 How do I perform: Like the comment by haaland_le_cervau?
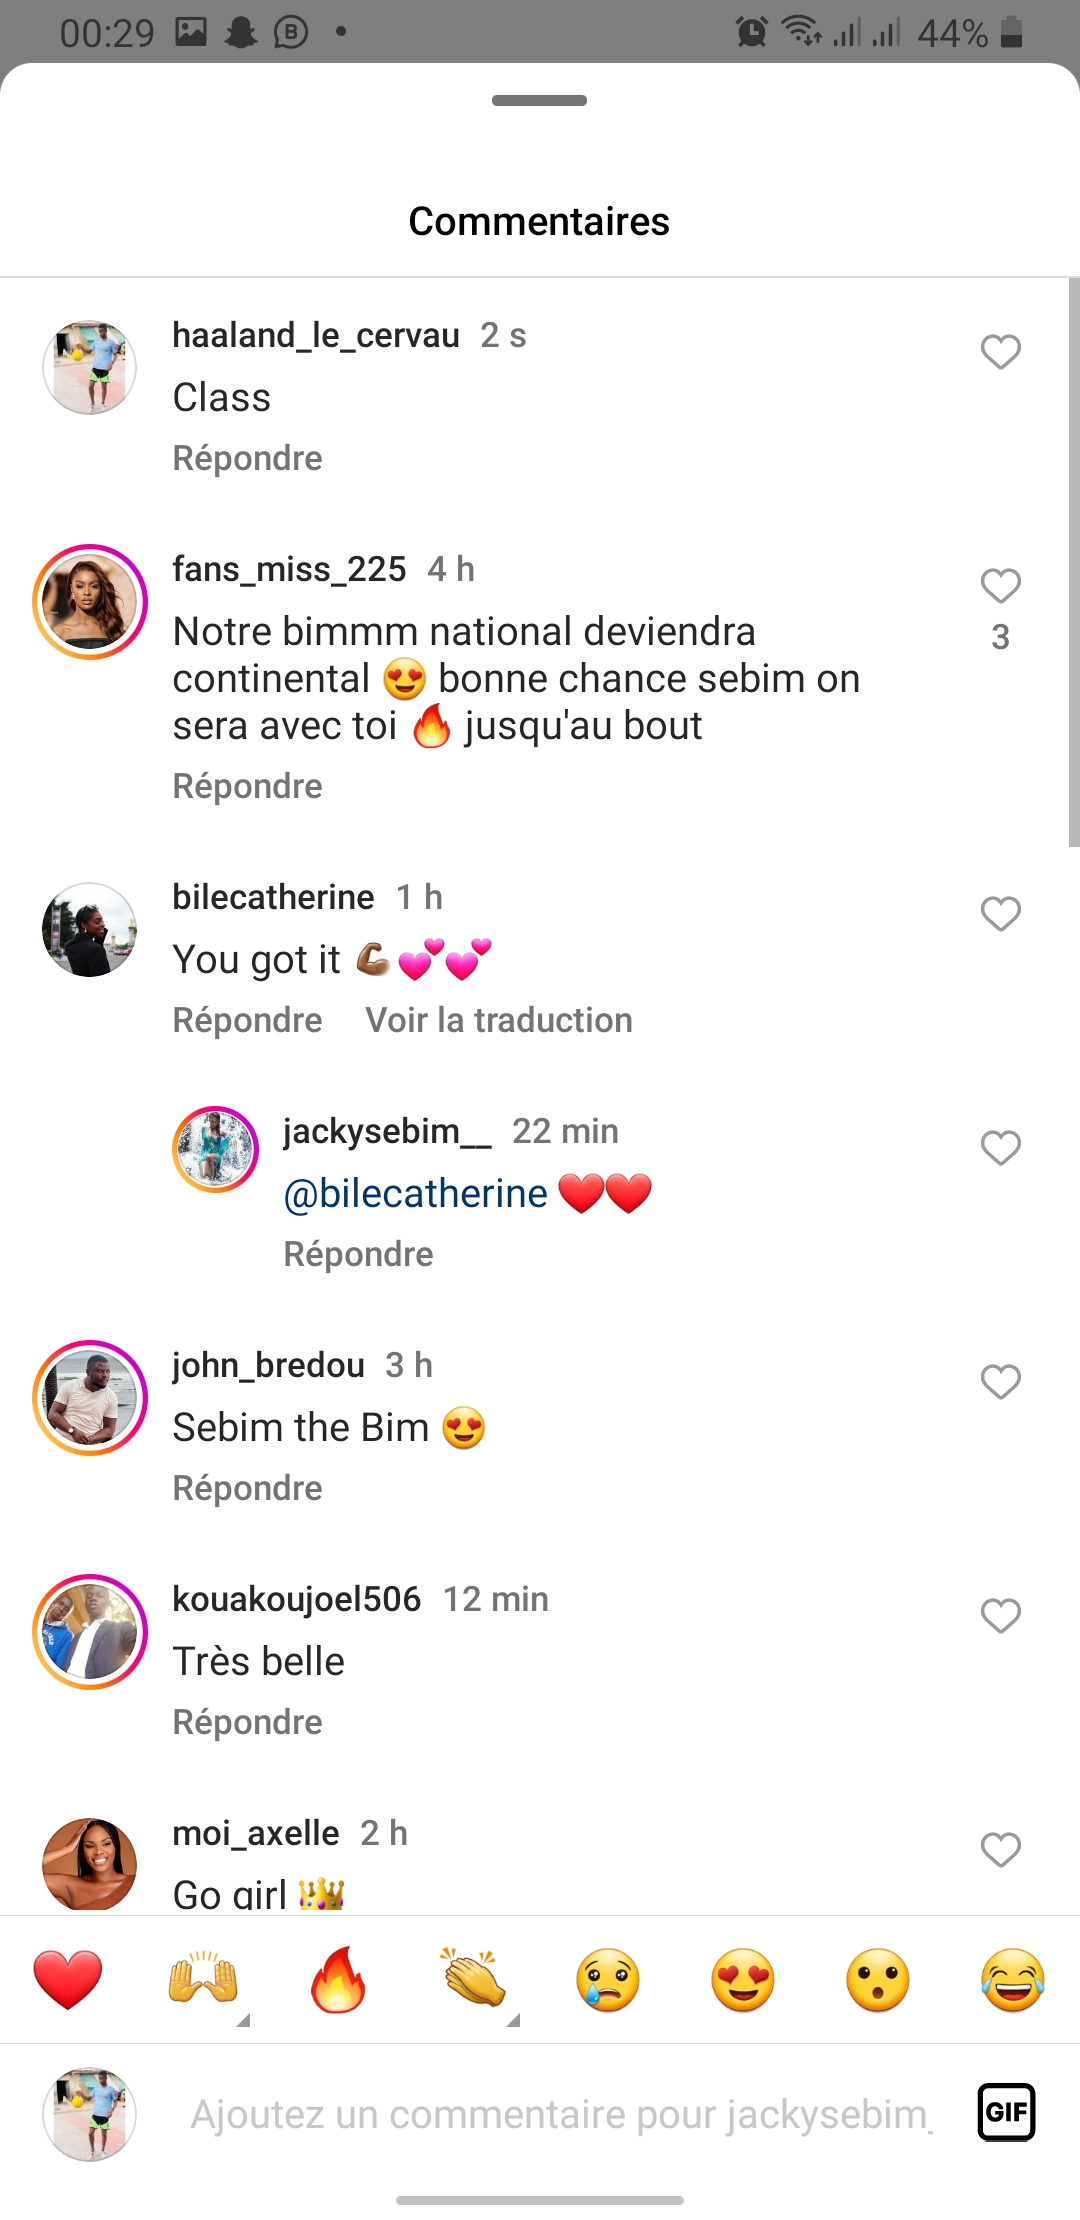click(1000, 352)
